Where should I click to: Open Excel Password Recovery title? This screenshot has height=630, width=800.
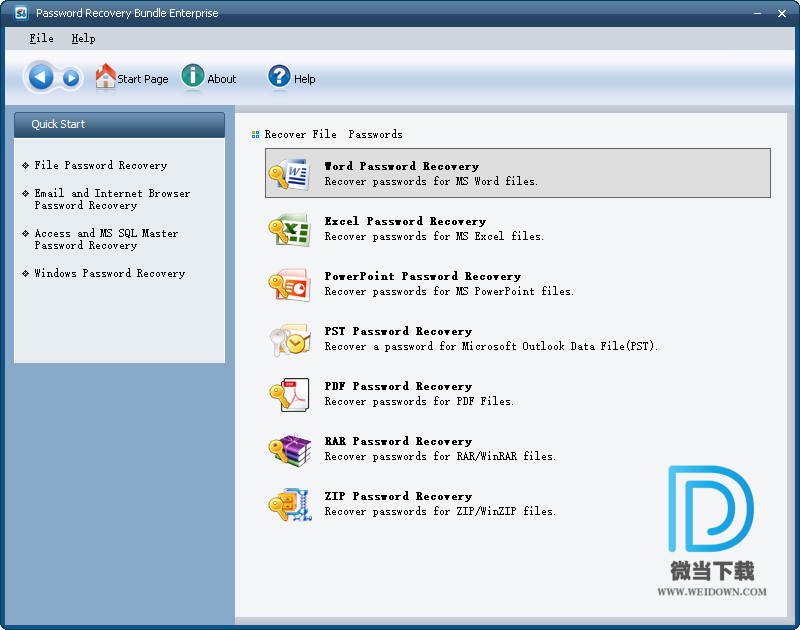click(405, 221)
